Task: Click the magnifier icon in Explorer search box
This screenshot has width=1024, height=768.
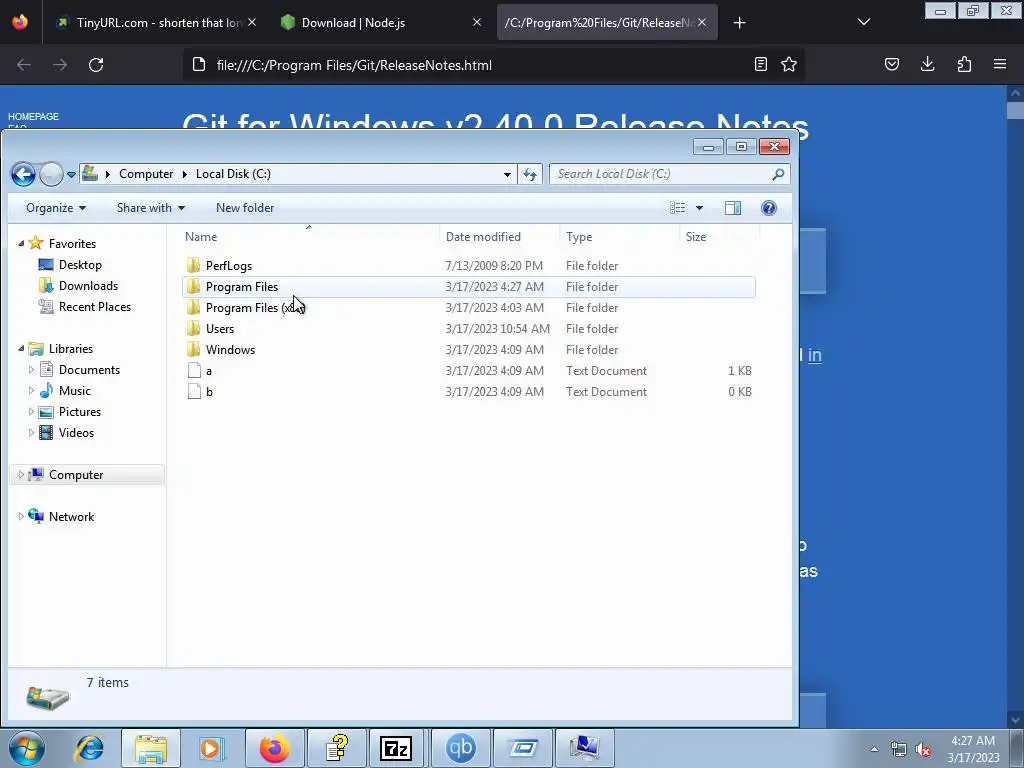Action: [x=778, y=174]
